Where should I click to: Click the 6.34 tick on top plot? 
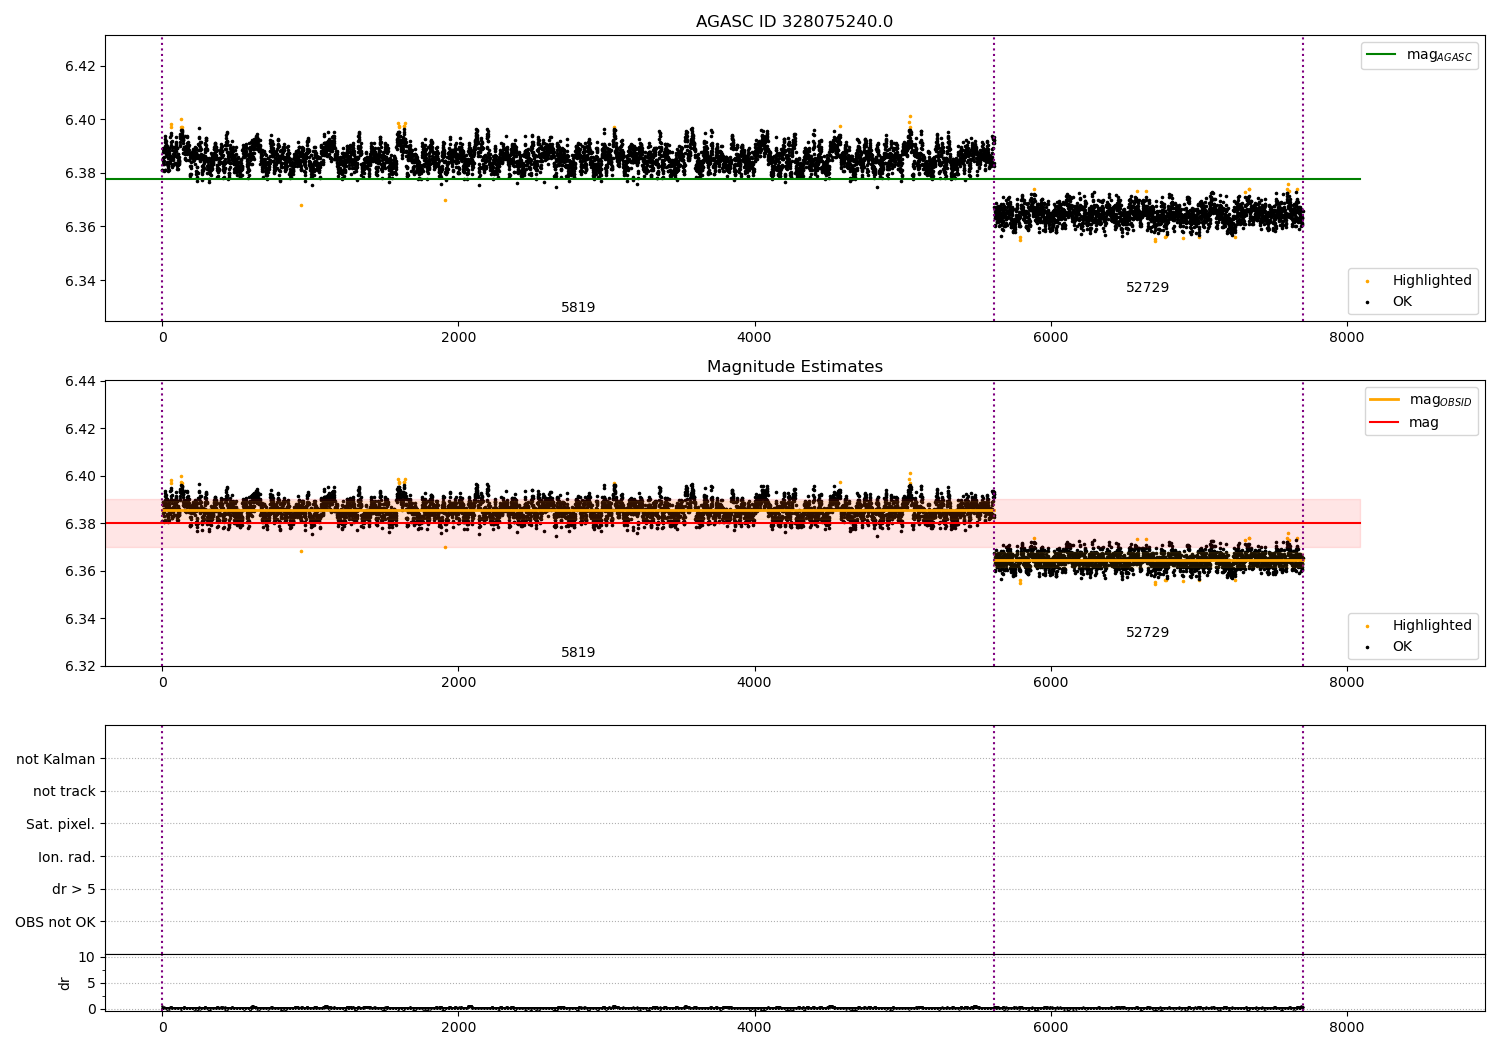point(80,281)
